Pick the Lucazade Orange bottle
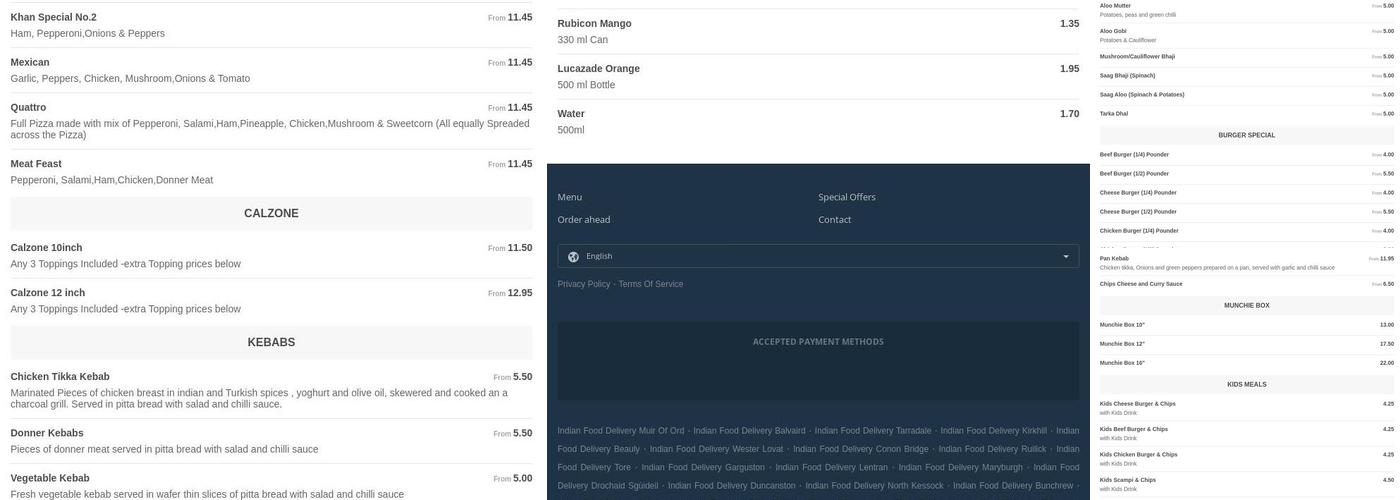Viewport: 1400px width, 500px height. pyautogui.click(x=598, y=69)
